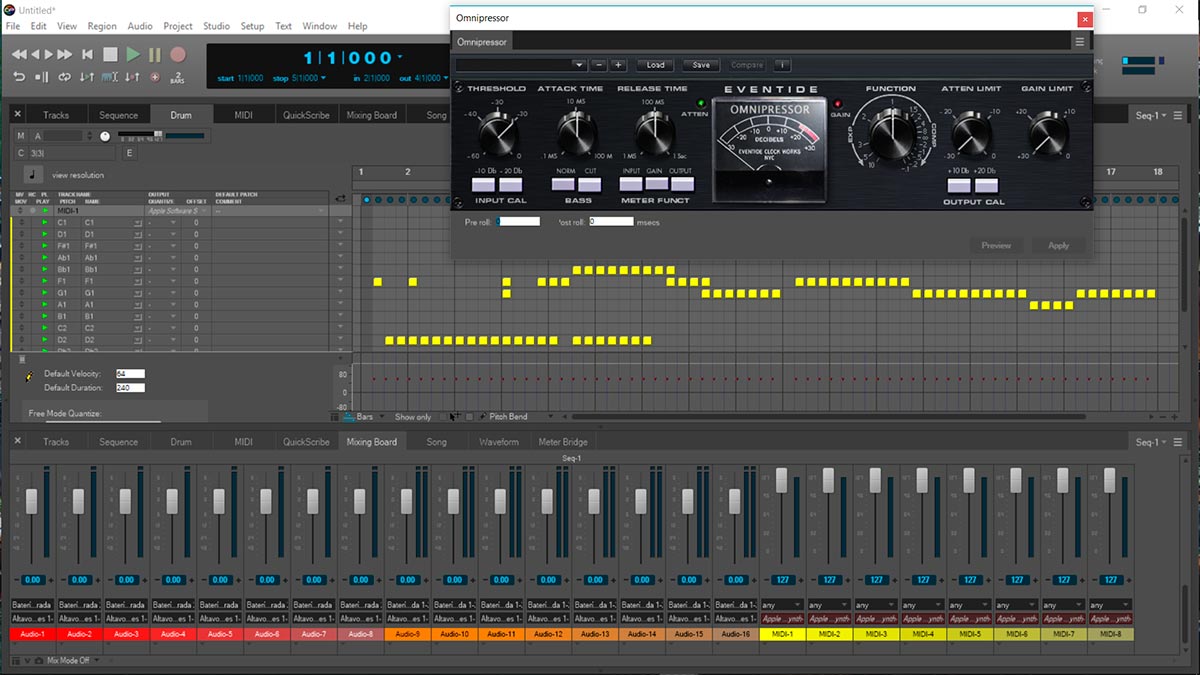The height and width of the screenshot is (675, 1200).
Task: Open the main counter format dropdown arrow
Action: coord(401,56)
